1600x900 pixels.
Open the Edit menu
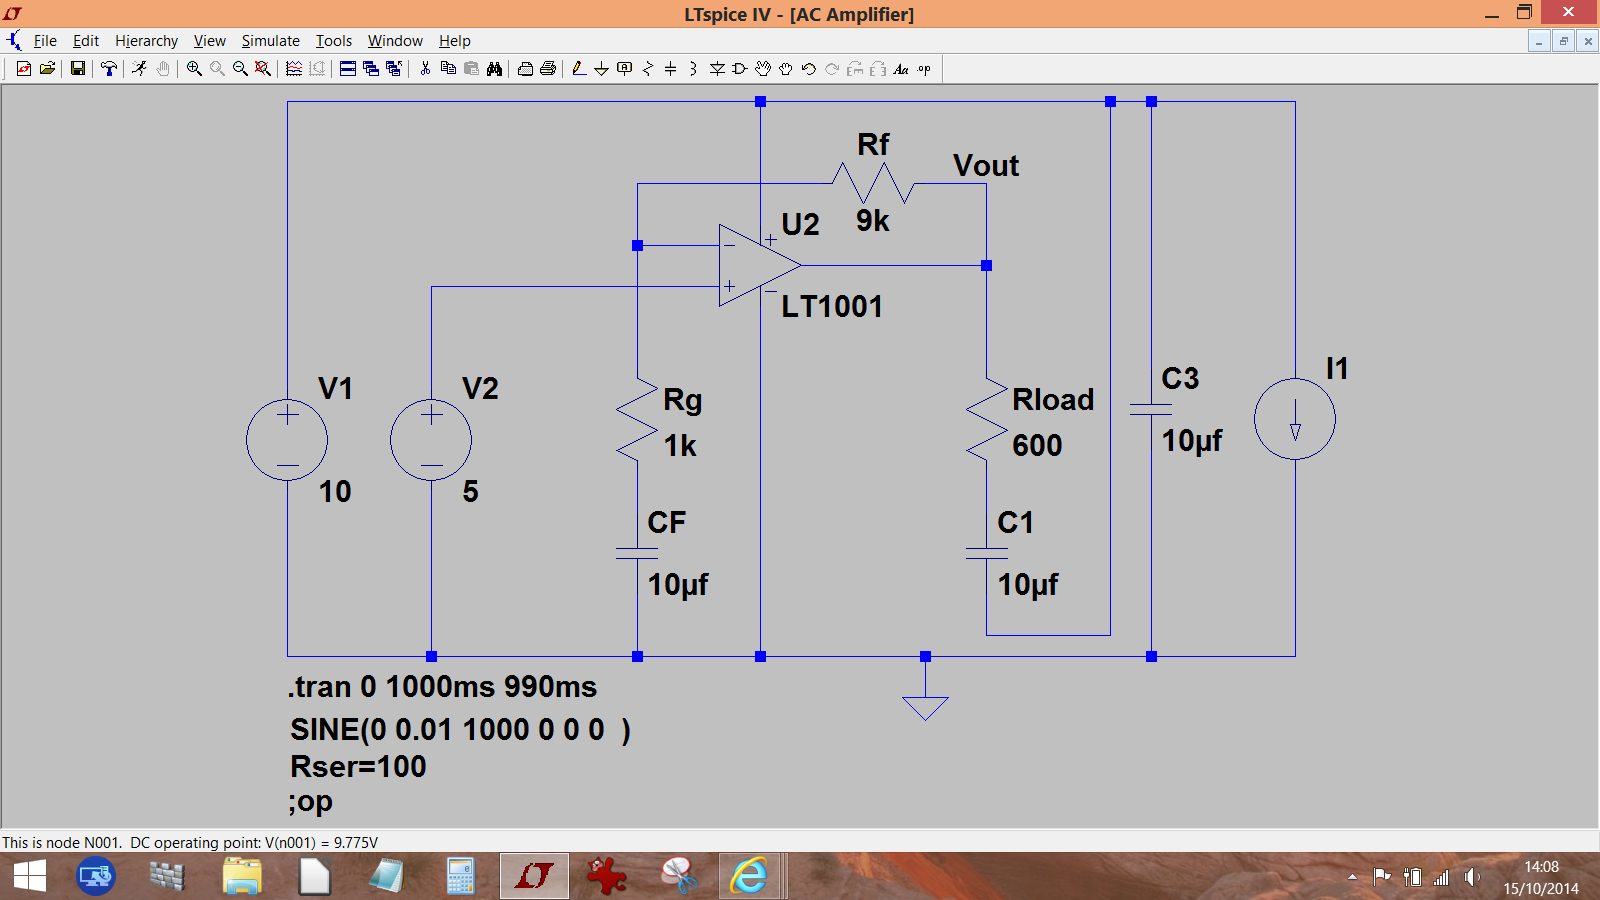86,41
